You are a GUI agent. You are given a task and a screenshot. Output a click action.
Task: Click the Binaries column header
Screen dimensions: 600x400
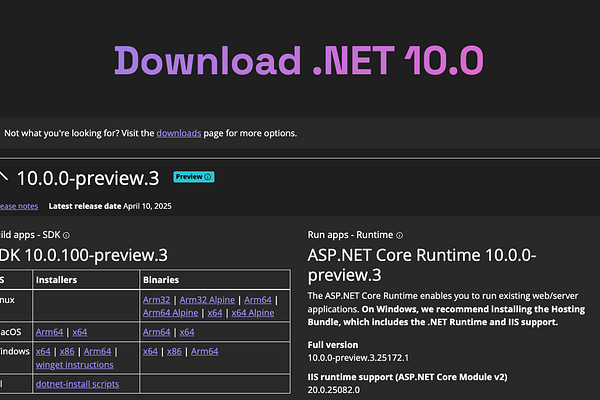161,280
